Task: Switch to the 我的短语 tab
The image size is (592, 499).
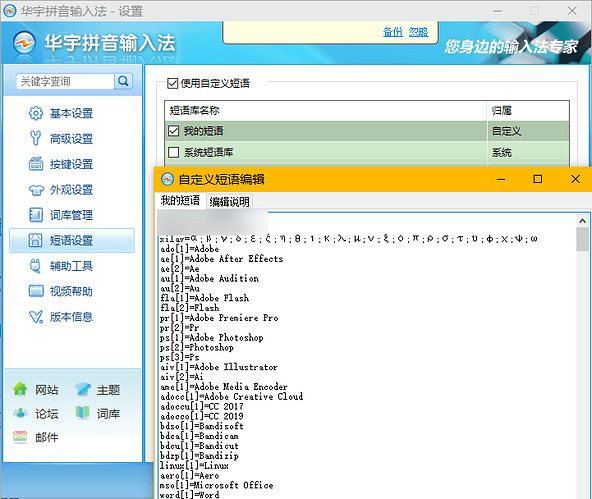Action: (x=180, y=200)
